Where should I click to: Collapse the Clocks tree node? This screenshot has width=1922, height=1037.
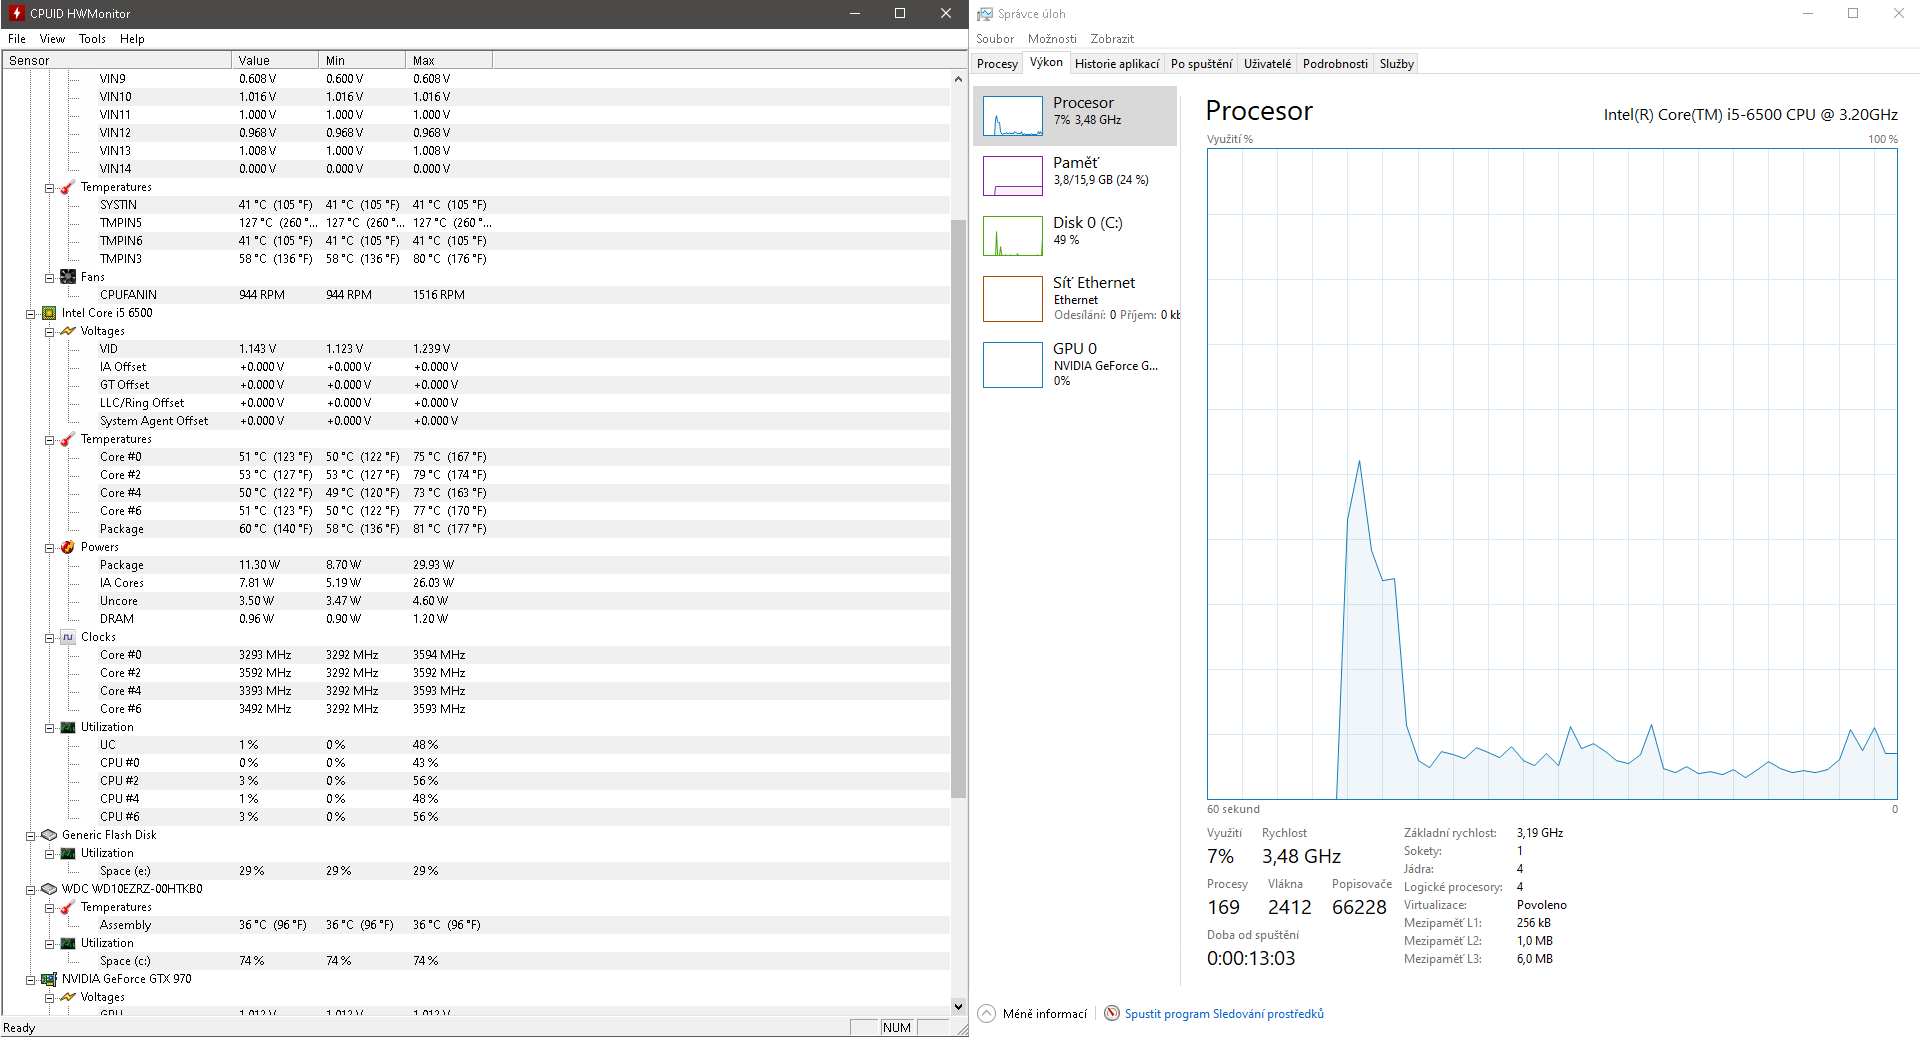coord(49,638)
